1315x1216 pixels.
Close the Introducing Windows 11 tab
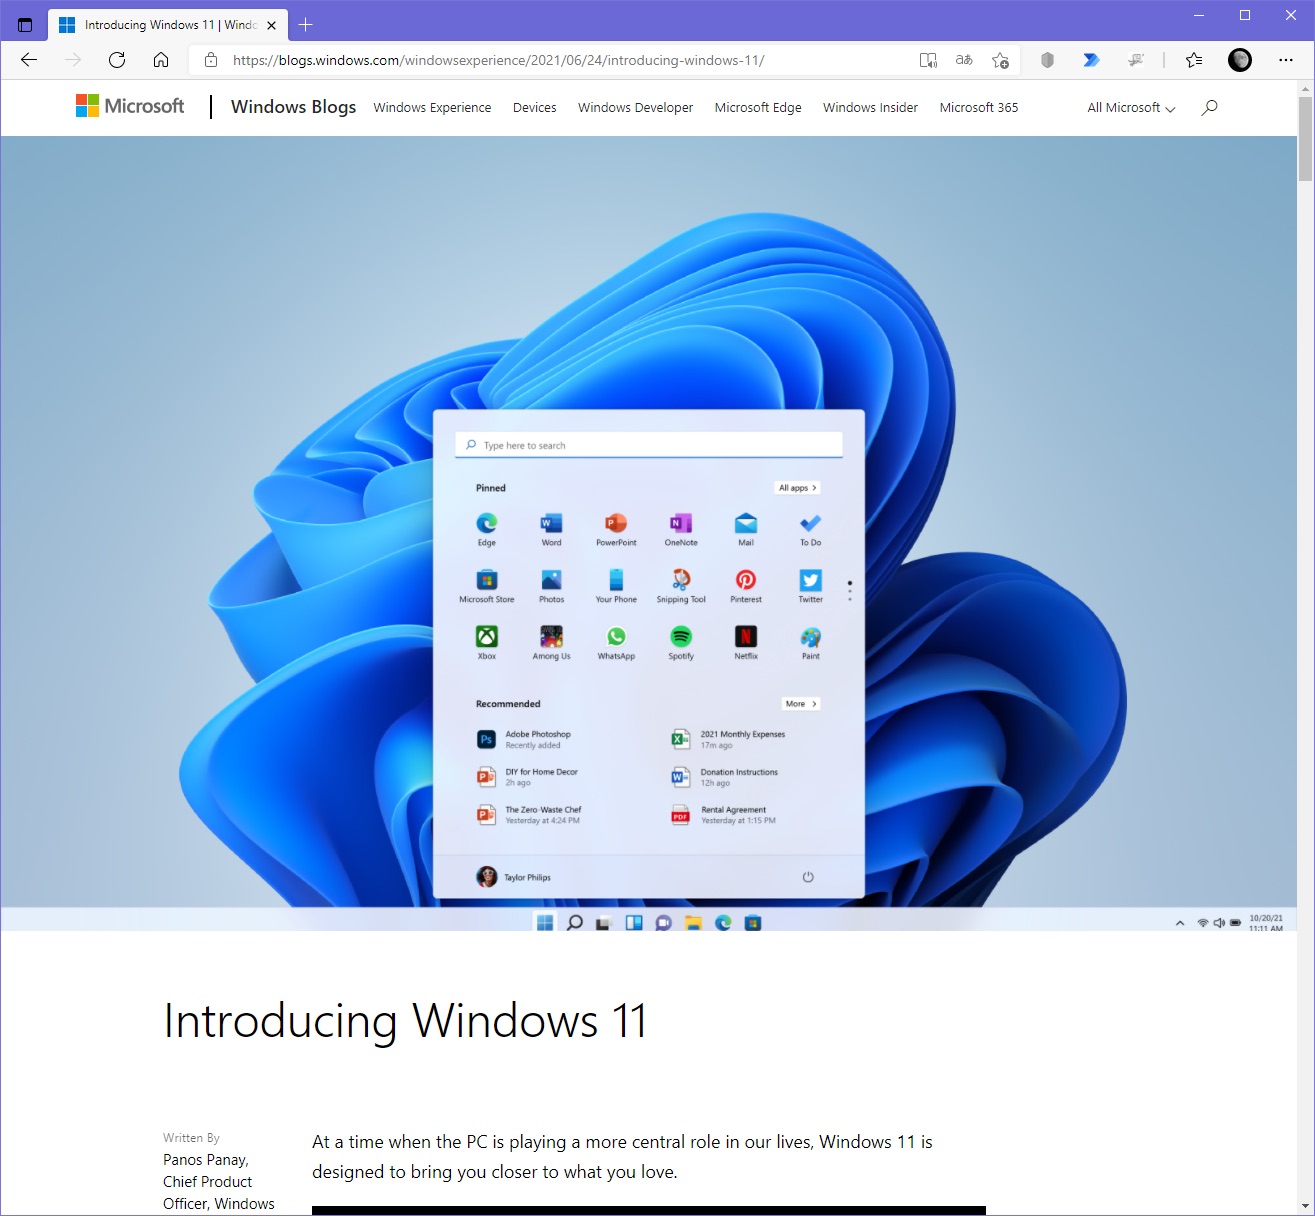coord(271,25)
